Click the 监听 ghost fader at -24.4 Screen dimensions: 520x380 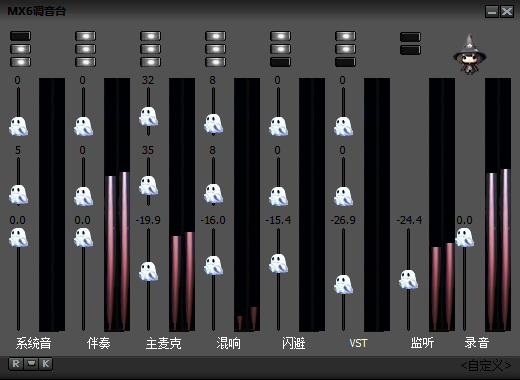coord(408,279)
